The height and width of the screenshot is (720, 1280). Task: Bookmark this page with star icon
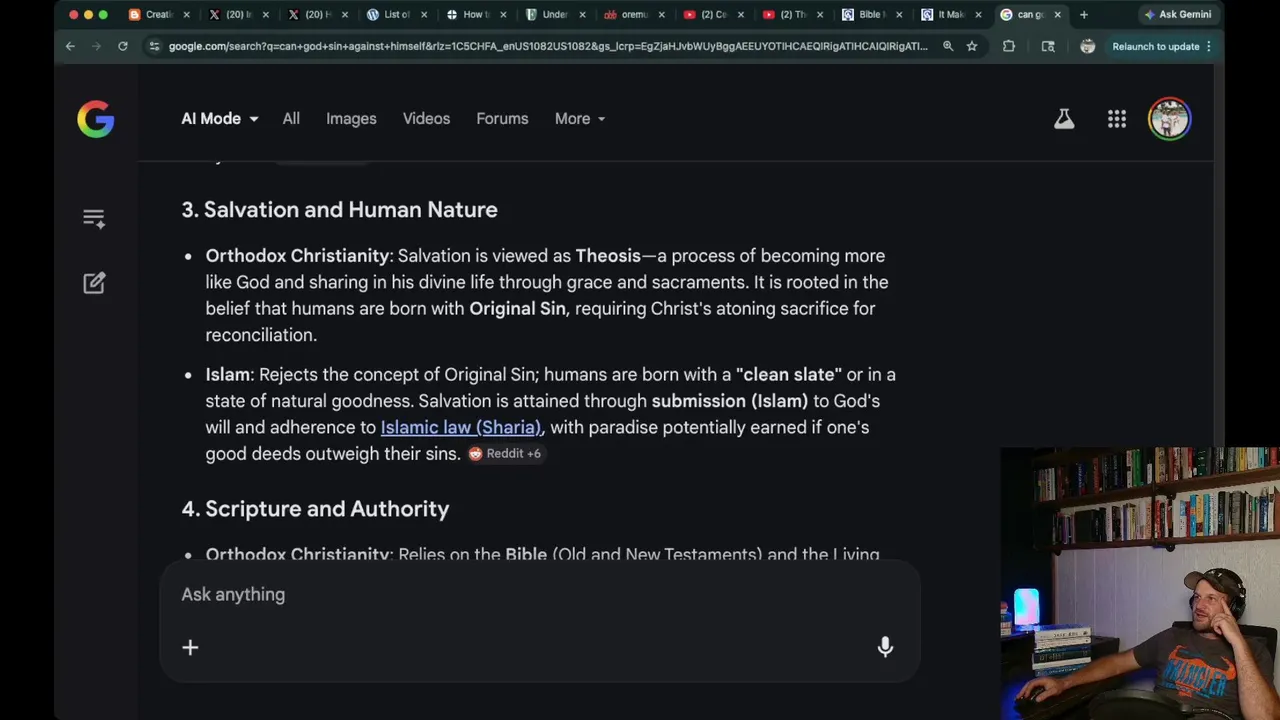tap(971, 46)
